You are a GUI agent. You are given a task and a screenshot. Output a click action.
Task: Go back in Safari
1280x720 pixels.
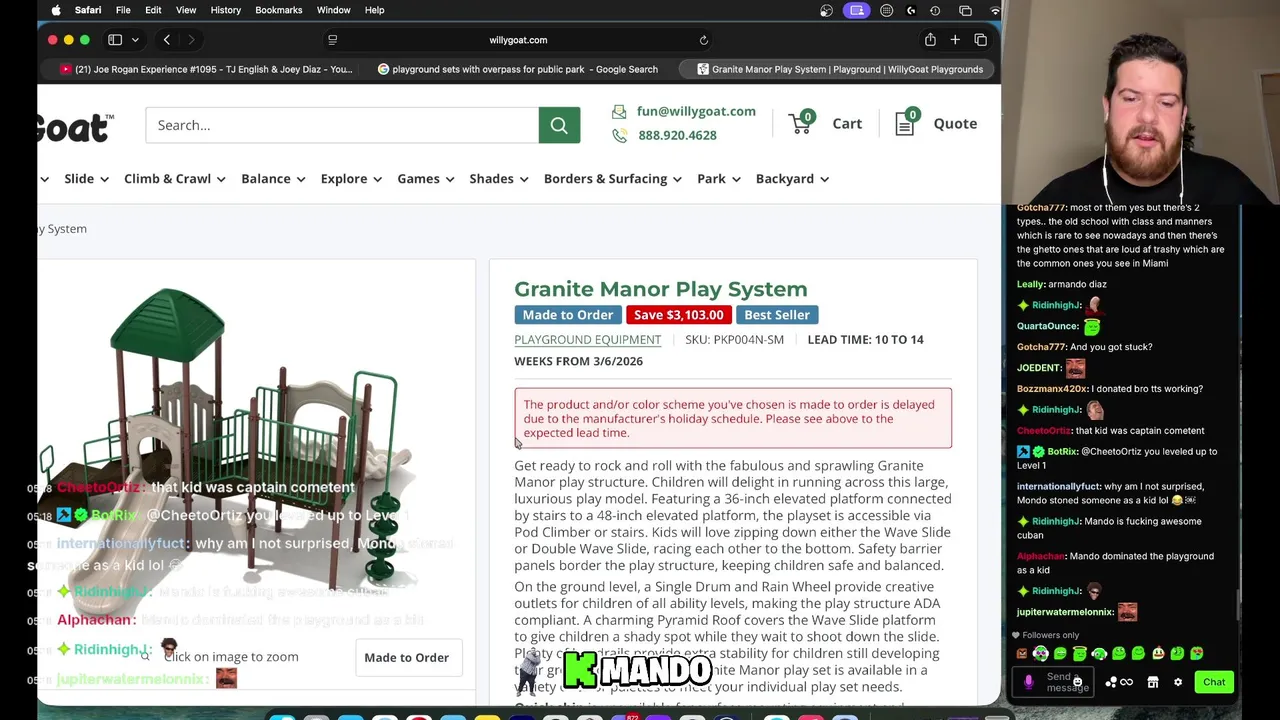[167, 40]
